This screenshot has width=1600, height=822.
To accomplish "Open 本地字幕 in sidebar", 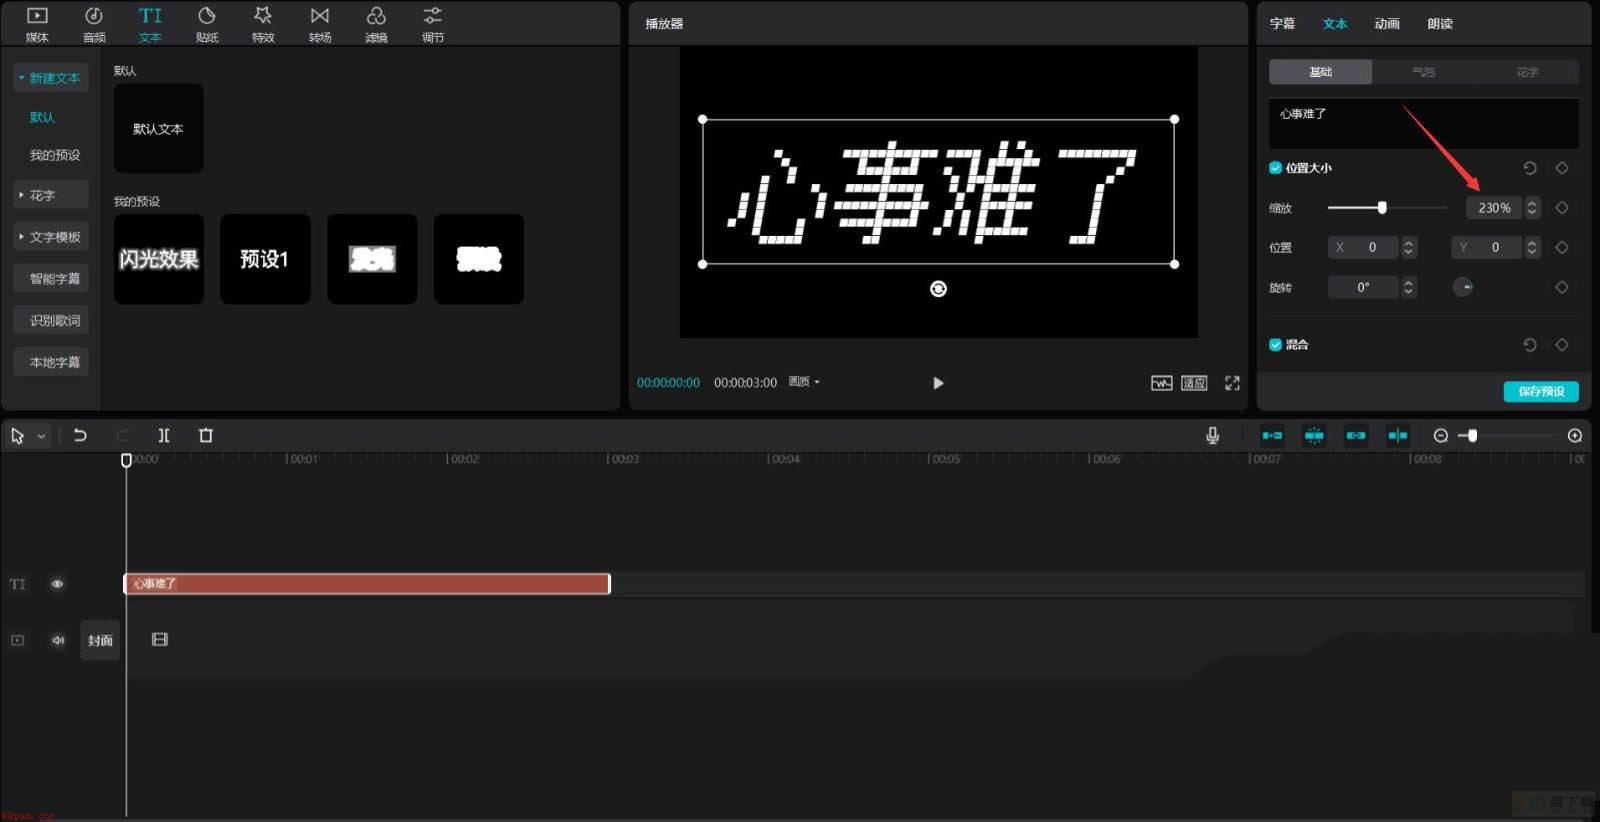I will click(x=51, y=362).
